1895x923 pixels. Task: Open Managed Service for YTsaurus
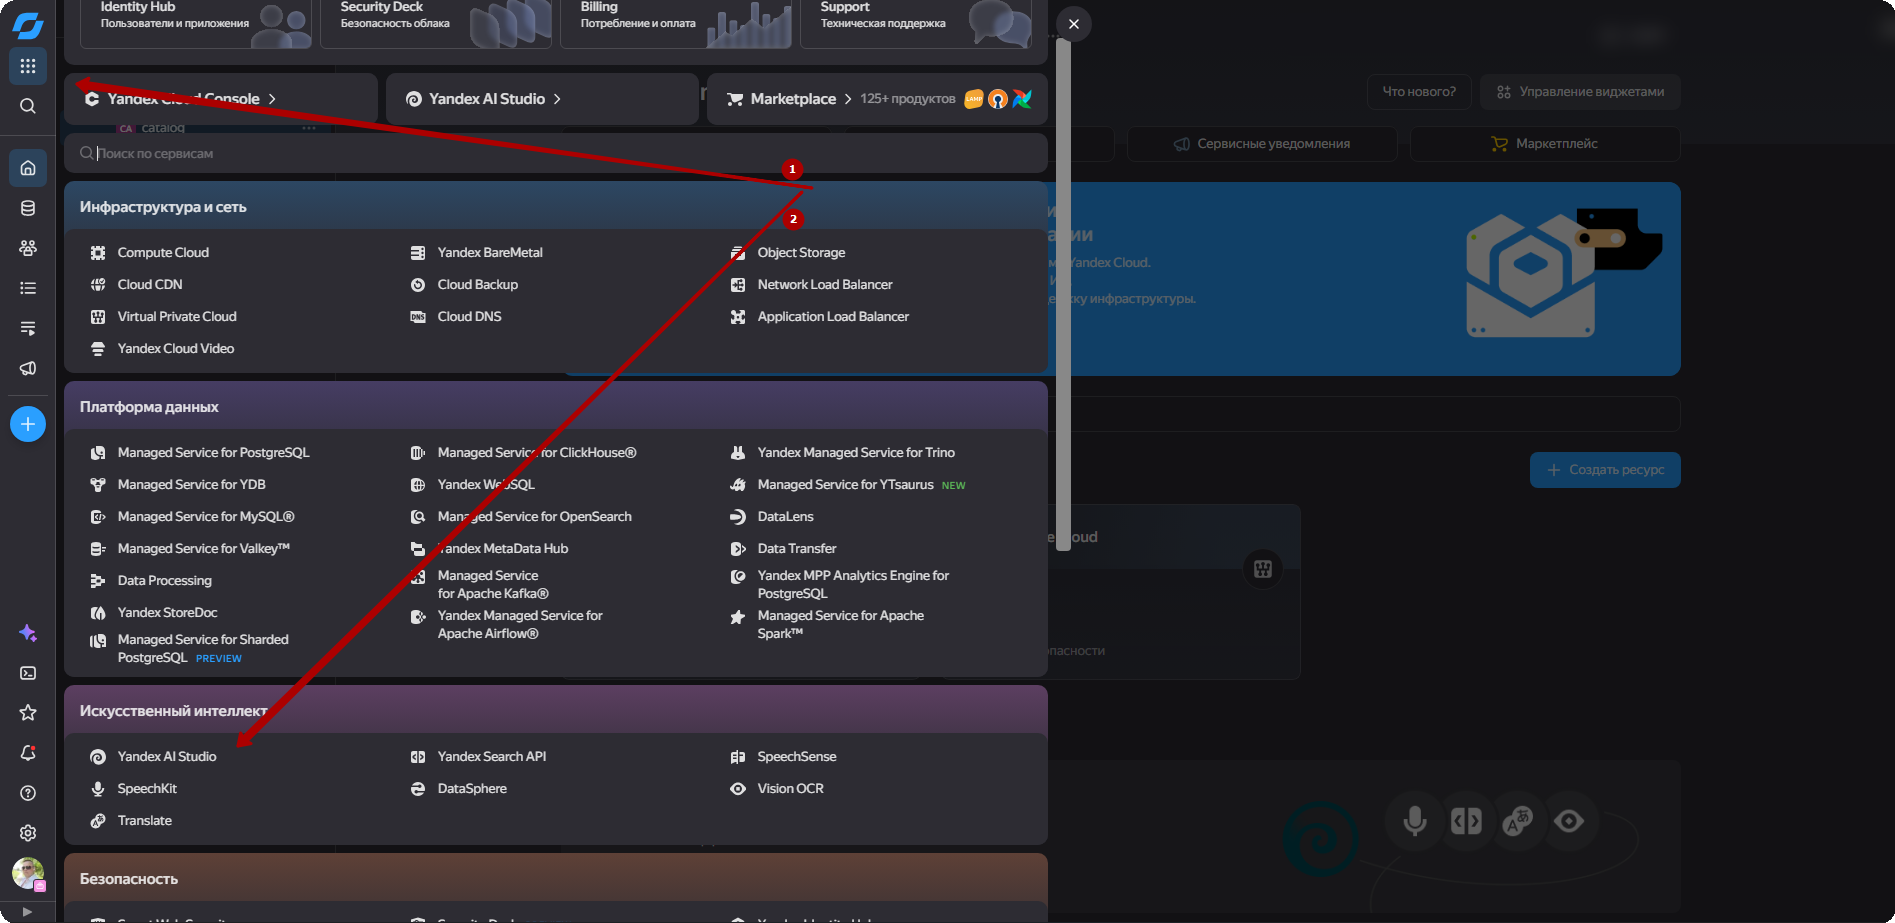coord(846,485)
